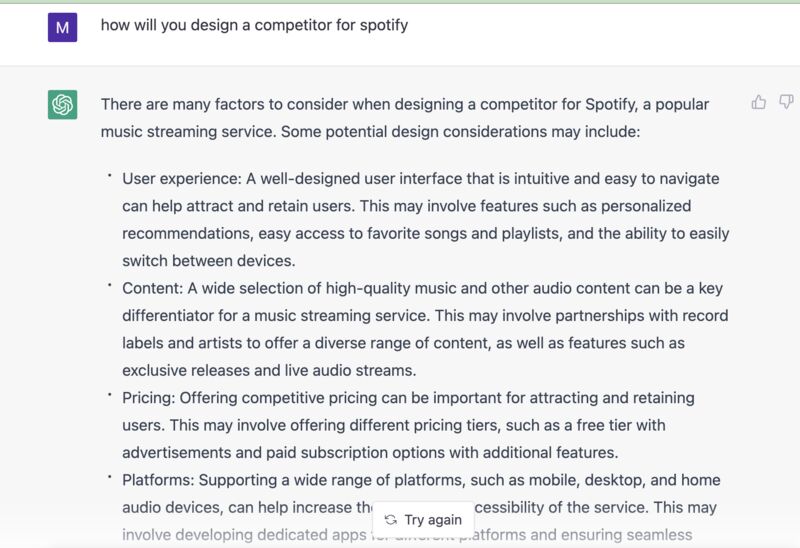The height and width of the screenshot is (548, 800).
Task: Click the thumbs up feedback icon
Action: click(x=759, y=103)
